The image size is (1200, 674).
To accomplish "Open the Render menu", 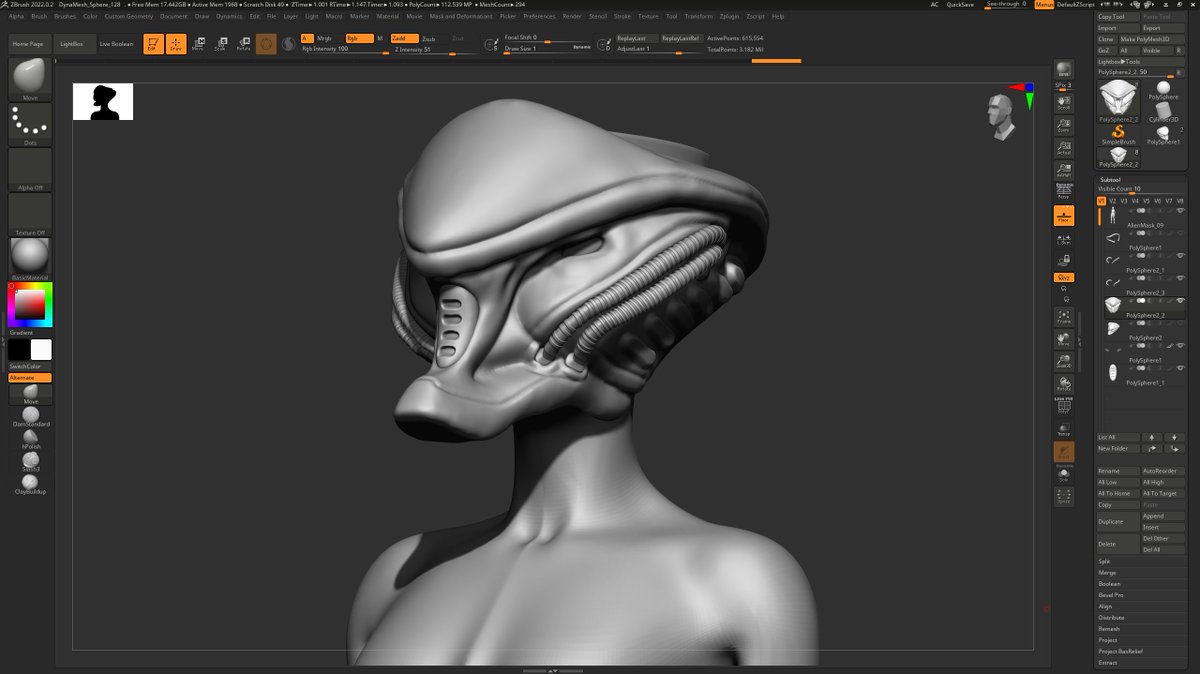I will (x=572, y=16).
